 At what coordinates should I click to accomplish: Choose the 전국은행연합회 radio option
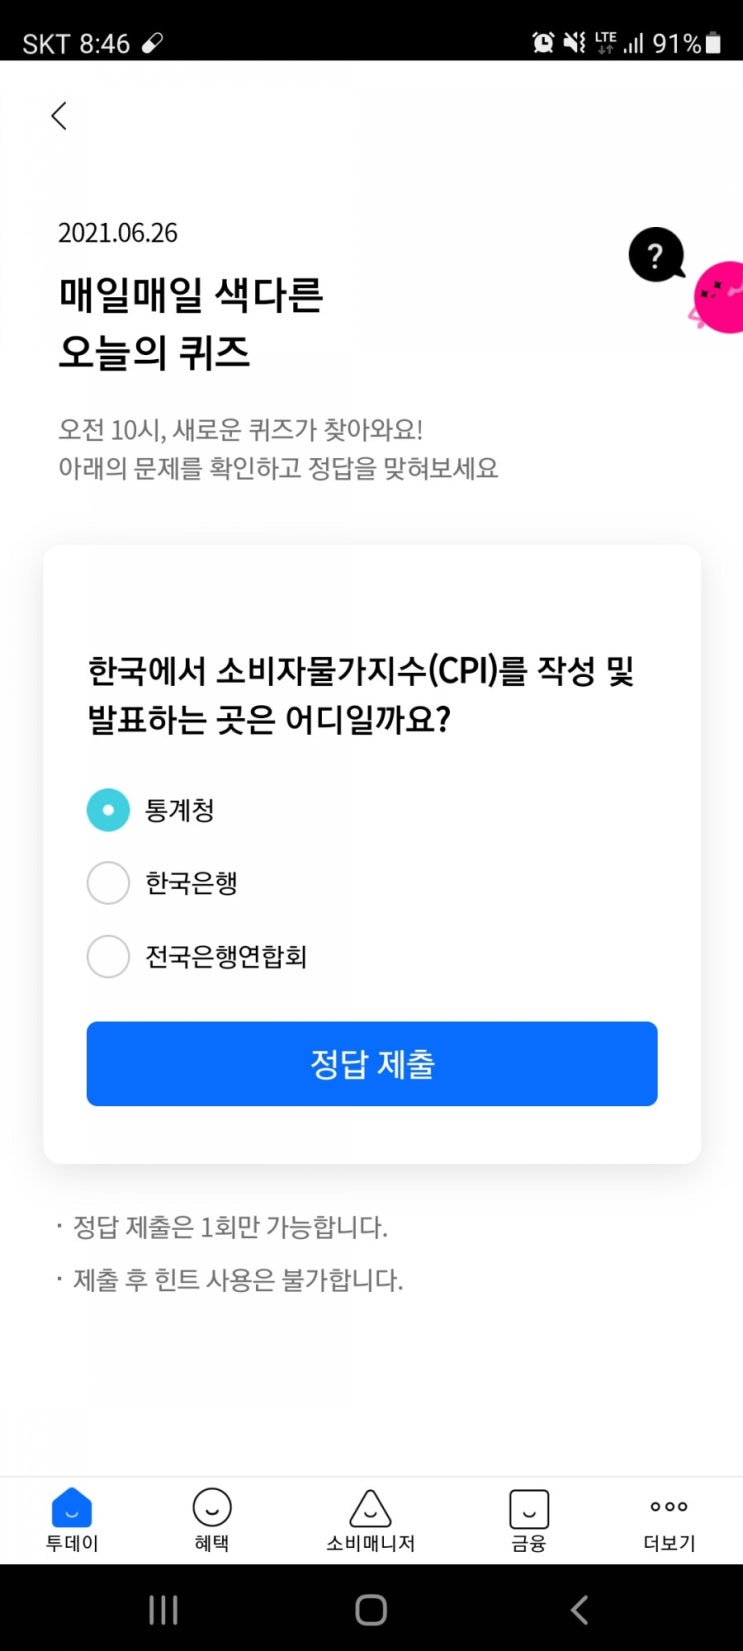(108, 956)
